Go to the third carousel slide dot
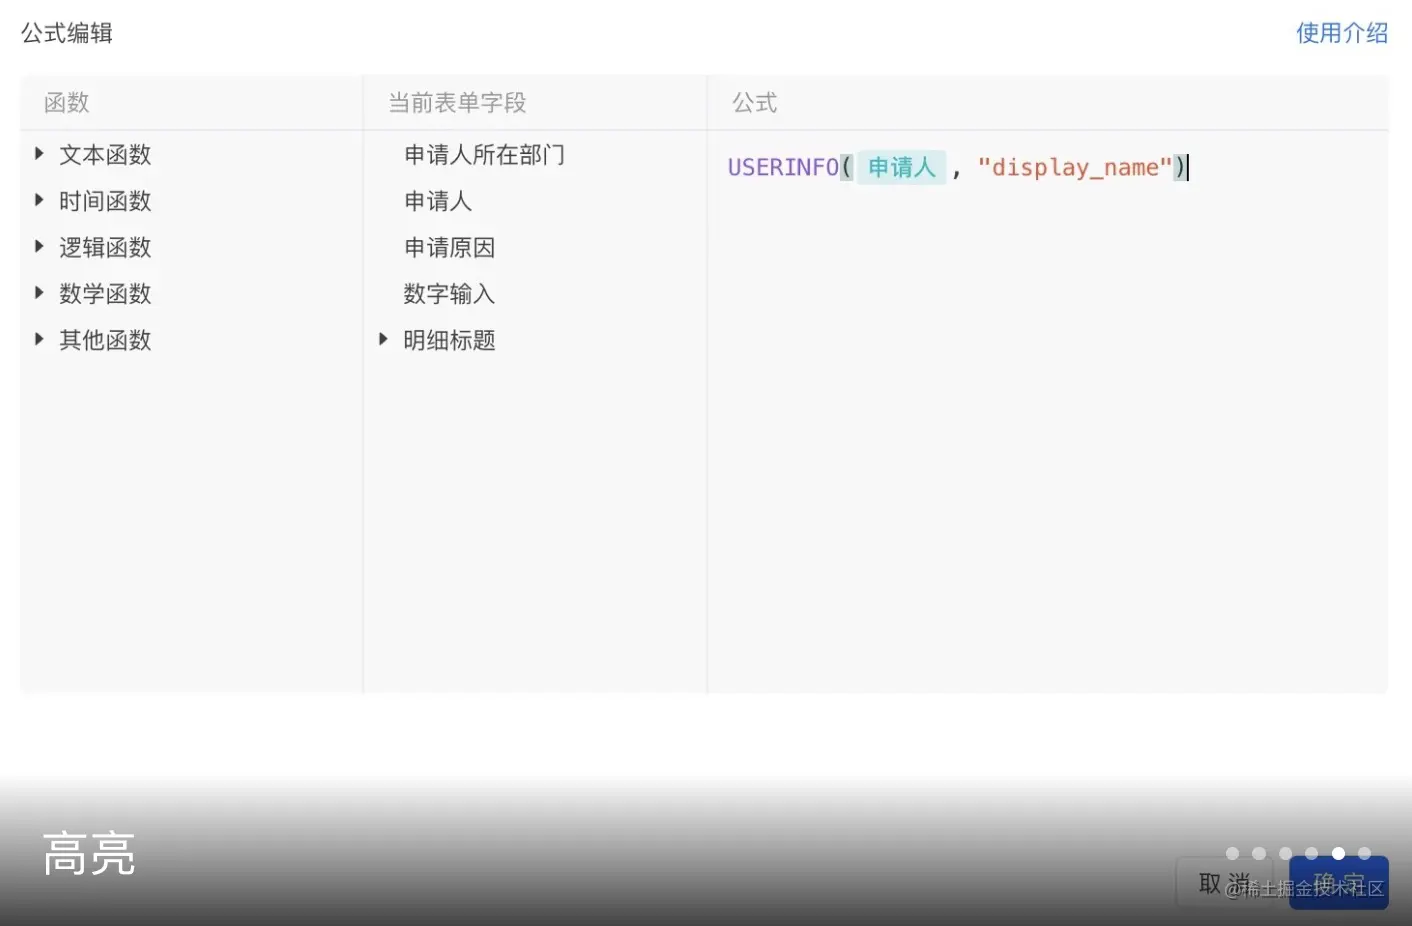 1285,853
